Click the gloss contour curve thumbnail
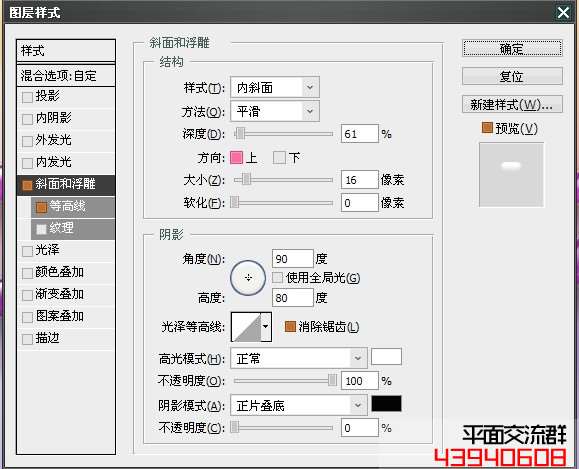 coord(246,327)
